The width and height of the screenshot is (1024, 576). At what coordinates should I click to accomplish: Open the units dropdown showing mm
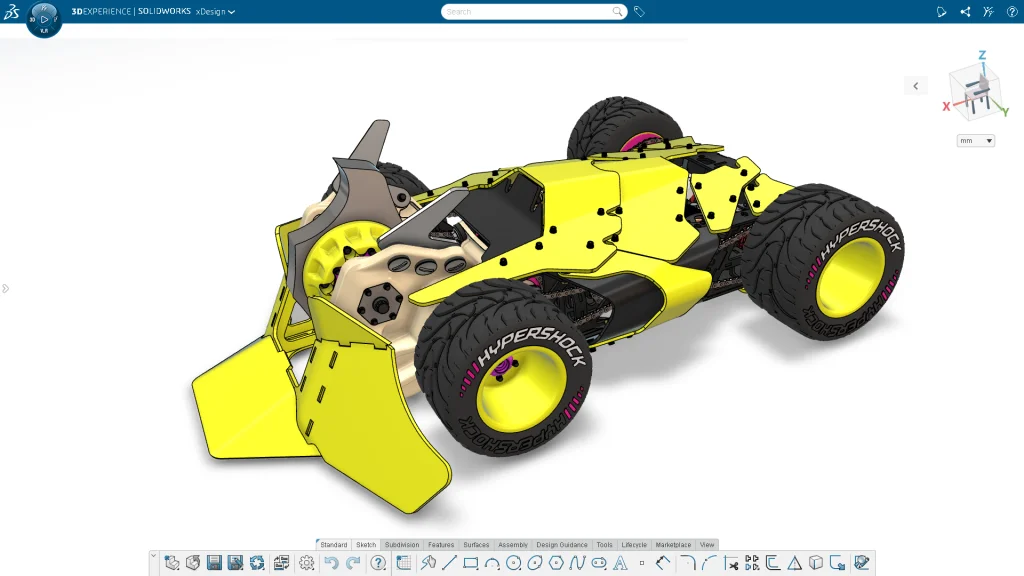pyautogui.click(x=975, y=140)
